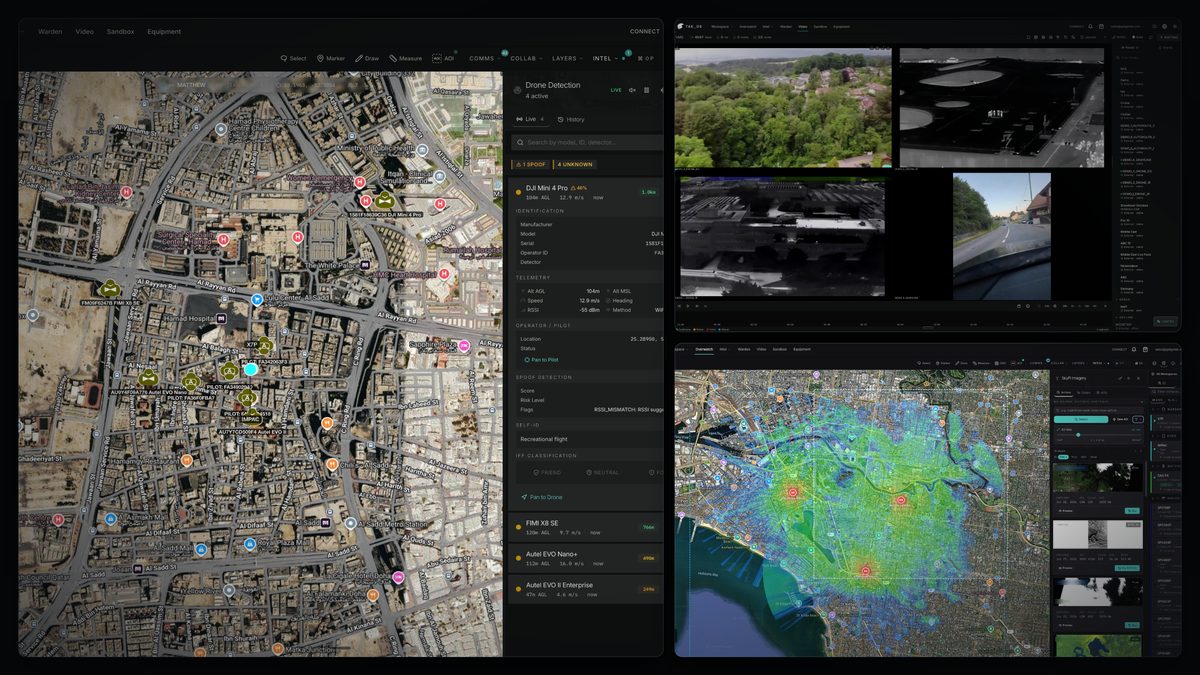1200x675 pixels.
Task: Select the Live tab in Drone Detection
Action: (530, 119)
